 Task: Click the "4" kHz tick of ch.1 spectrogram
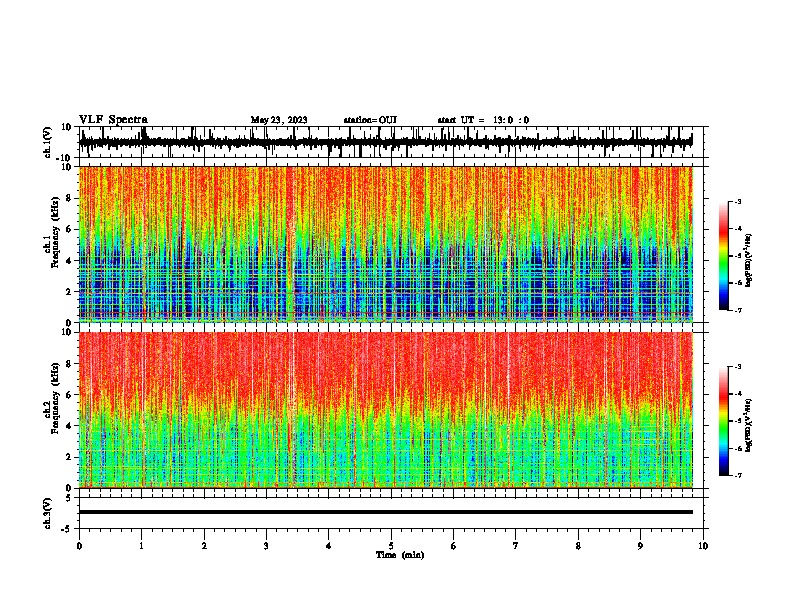click(x=69, y=261)
